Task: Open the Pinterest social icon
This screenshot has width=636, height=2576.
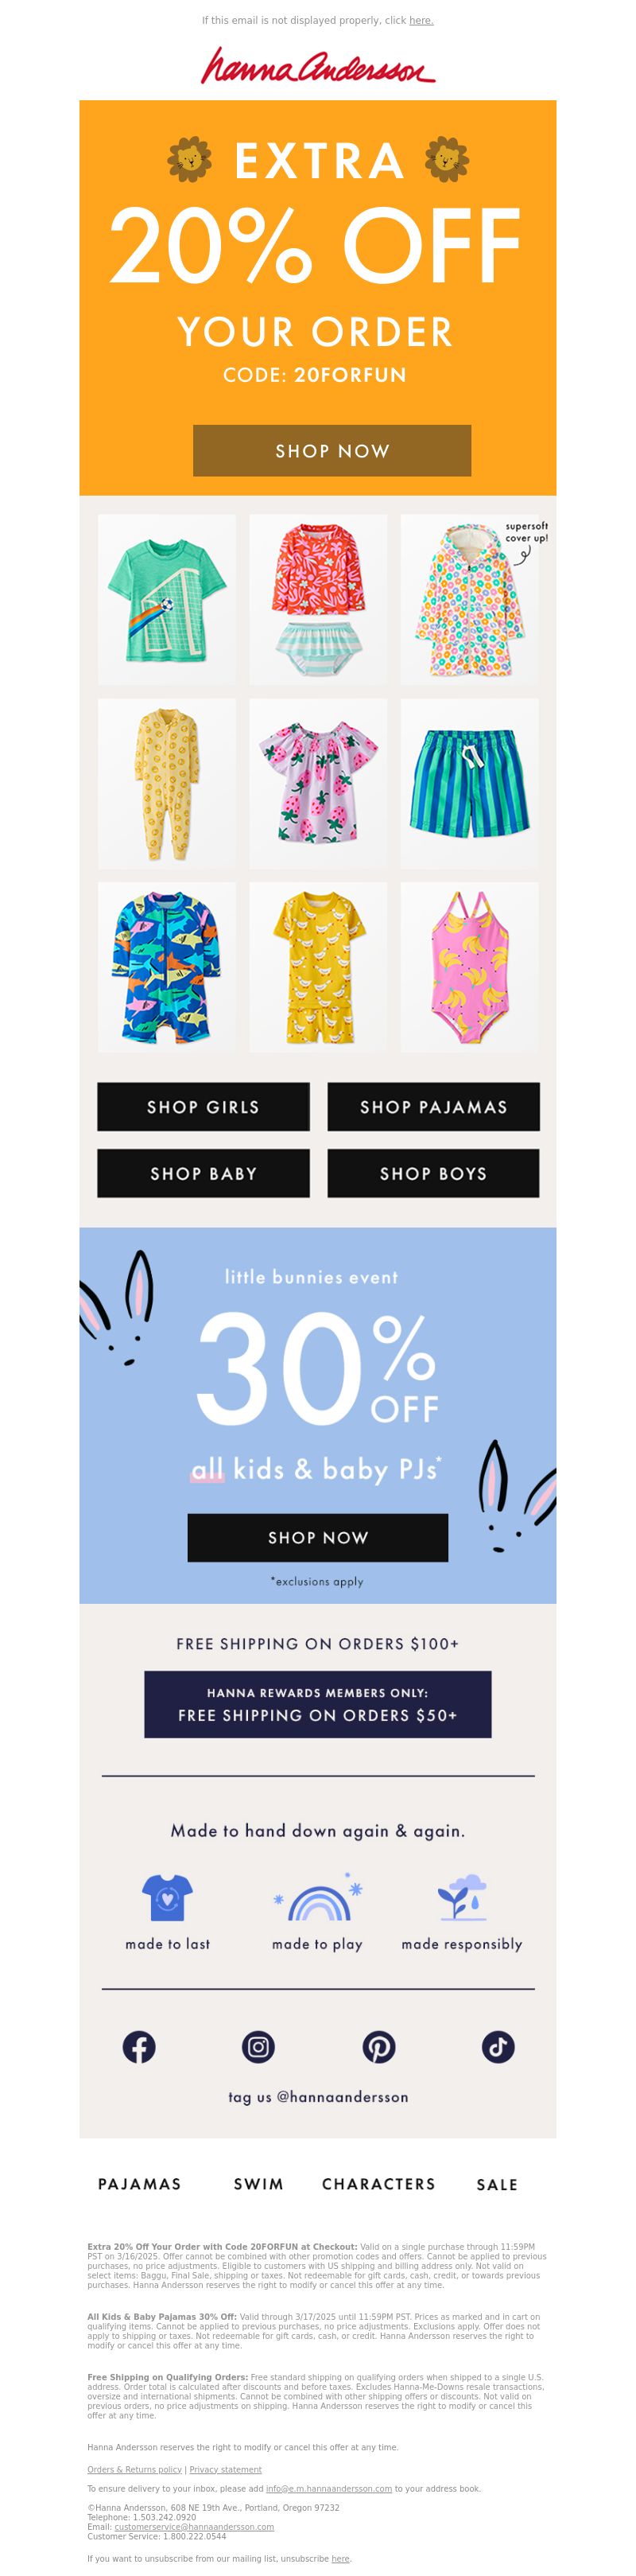Action: [x=379, y=2046]
